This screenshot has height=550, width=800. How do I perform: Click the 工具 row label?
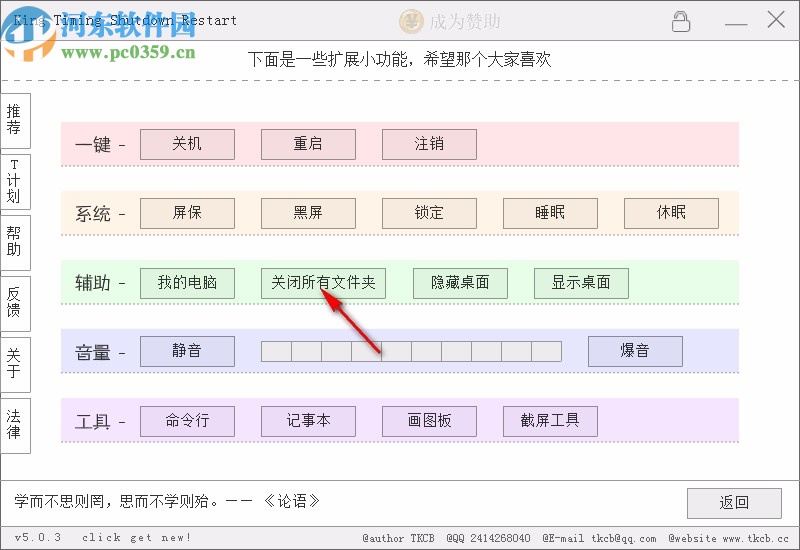(93, 421)
